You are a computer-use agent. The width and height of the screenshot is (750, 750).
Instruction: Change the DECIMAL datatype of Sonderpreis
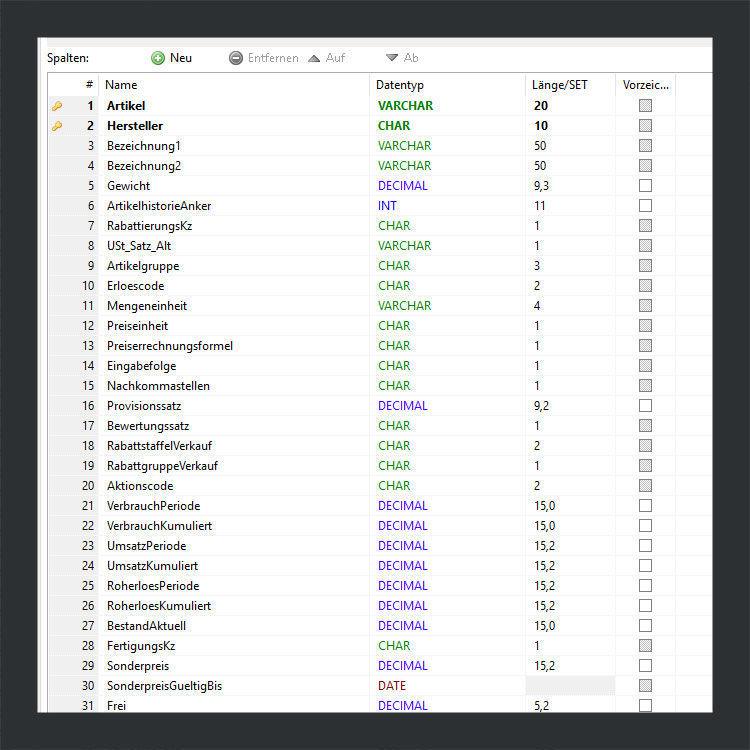(403, 666)
